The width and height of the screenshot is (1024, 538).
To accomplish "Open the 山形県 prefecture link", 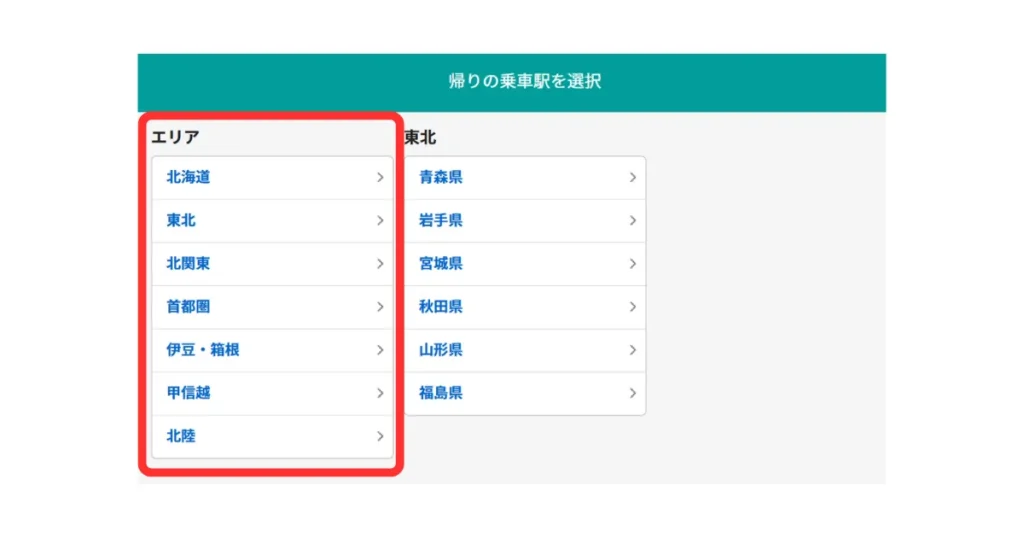I will coord(441,350).
